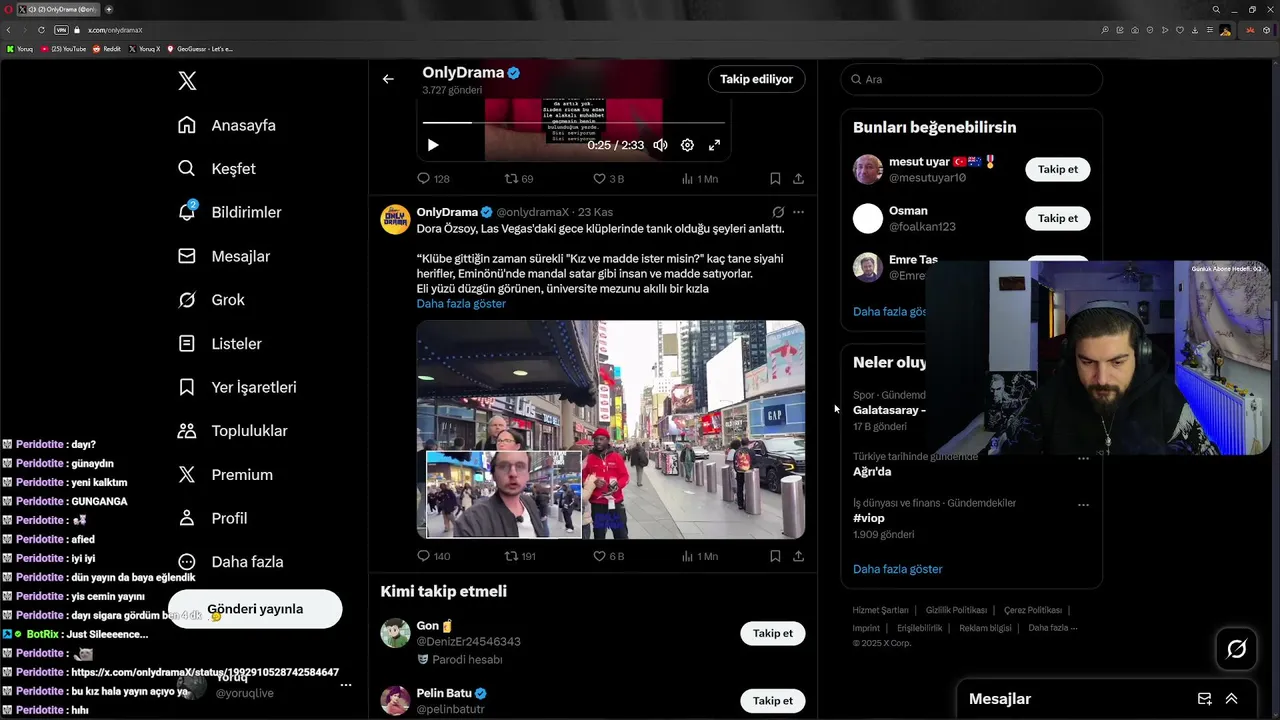Open Keşfet explore page
The image size is (1280, 720).
pos(217,169)
